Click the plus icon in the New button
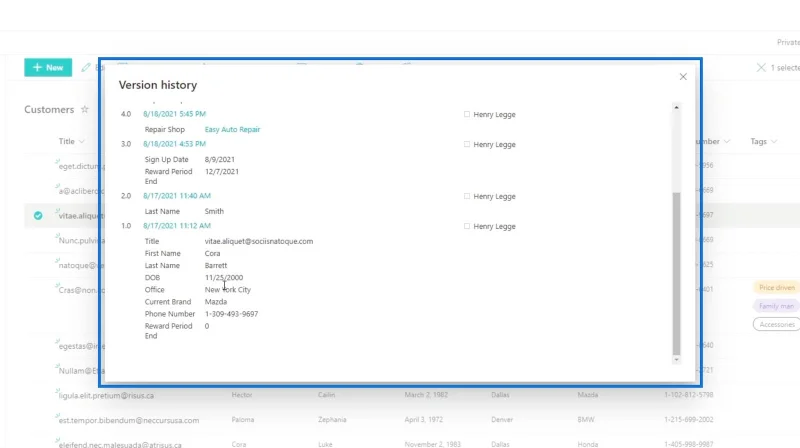 (37, 67)
